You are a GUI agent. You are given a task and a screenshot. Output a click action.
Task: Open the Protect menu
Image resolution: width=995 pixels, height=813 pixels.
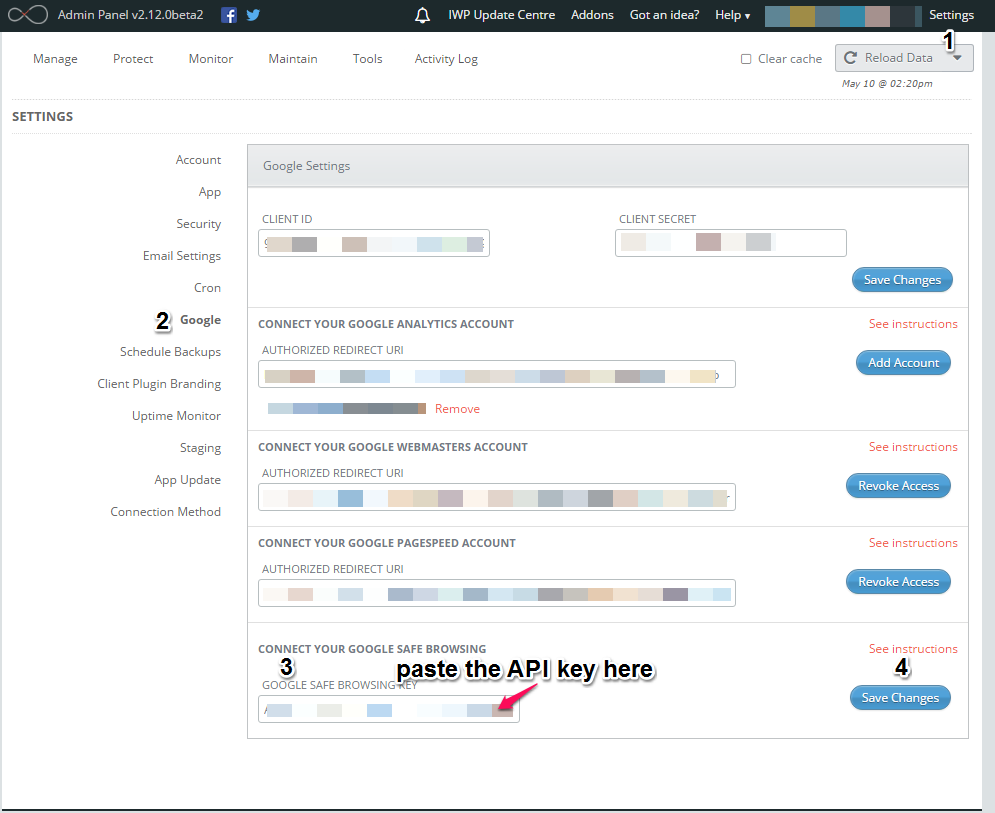(133, 59)
